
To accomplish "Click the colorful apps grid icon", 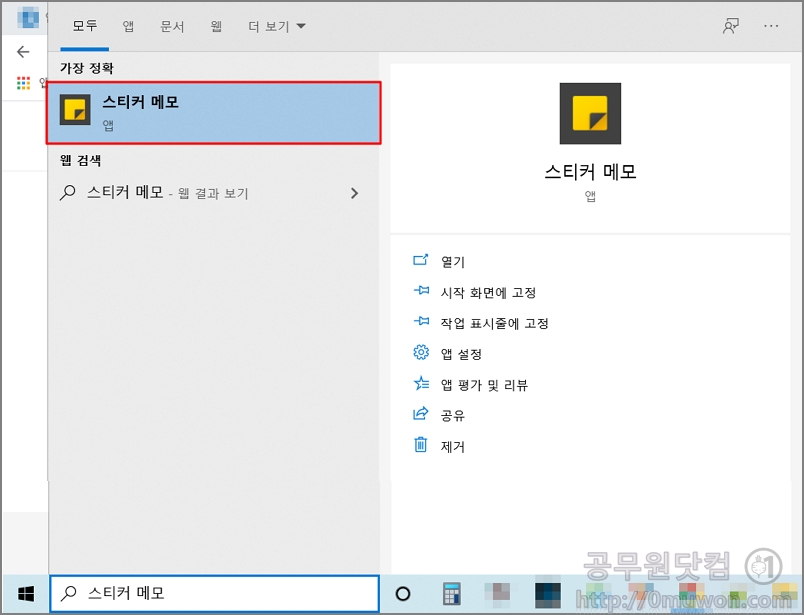I will [x=24, y=83].
